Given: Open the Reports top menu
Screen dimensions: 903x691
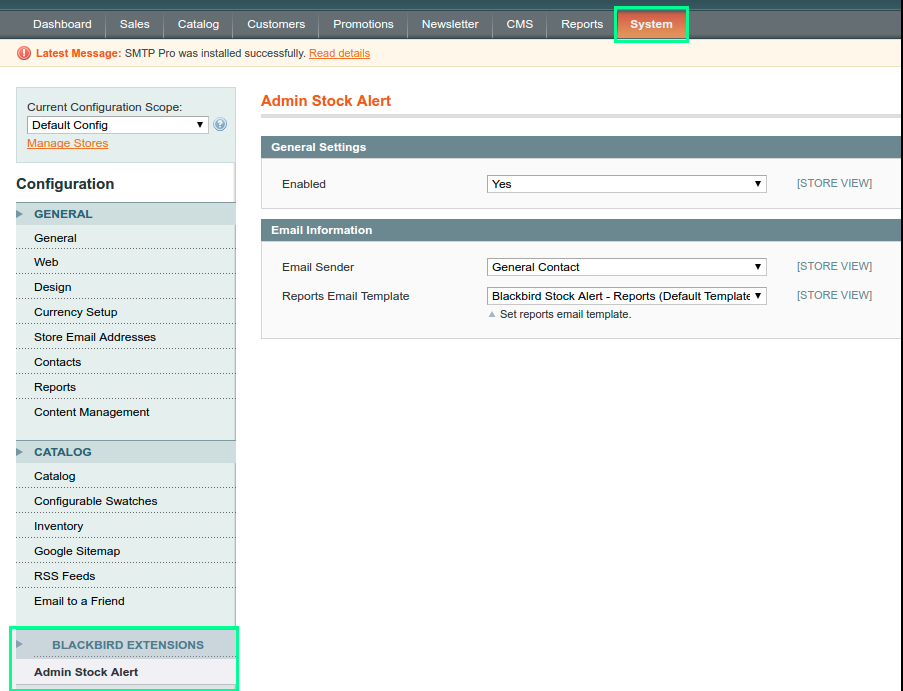Looking at the screenshot, I should pos(582,24).
